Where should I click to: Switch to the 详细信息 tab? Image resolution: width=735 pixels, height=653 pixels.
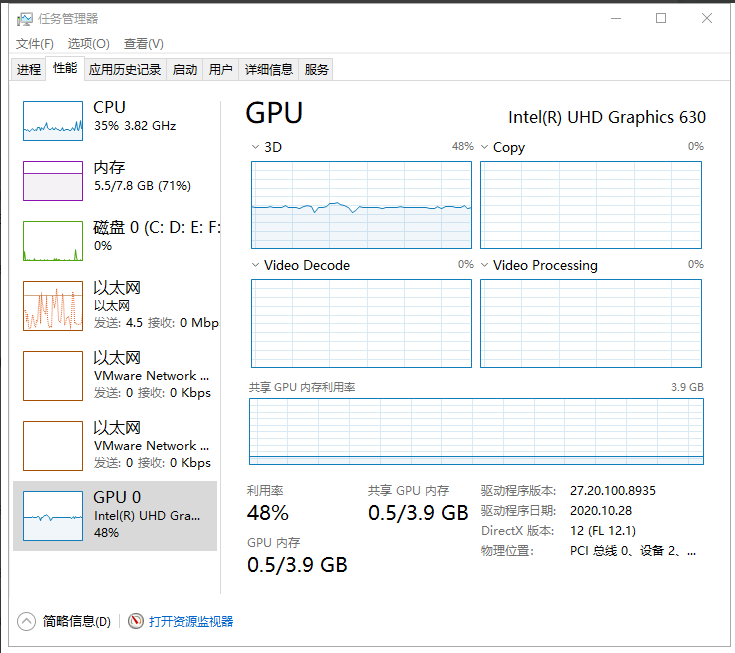pyautogui.click(x=269, y=69)
